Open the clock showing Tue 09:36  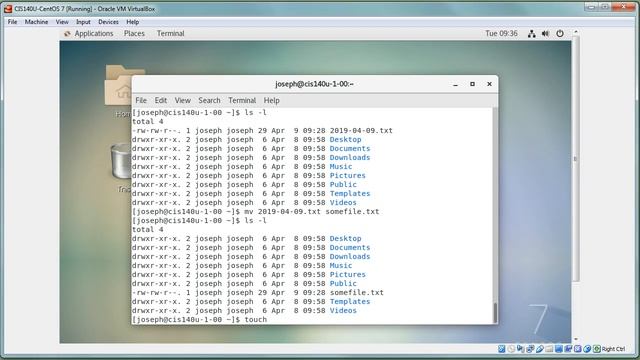(x=501, y=33)
